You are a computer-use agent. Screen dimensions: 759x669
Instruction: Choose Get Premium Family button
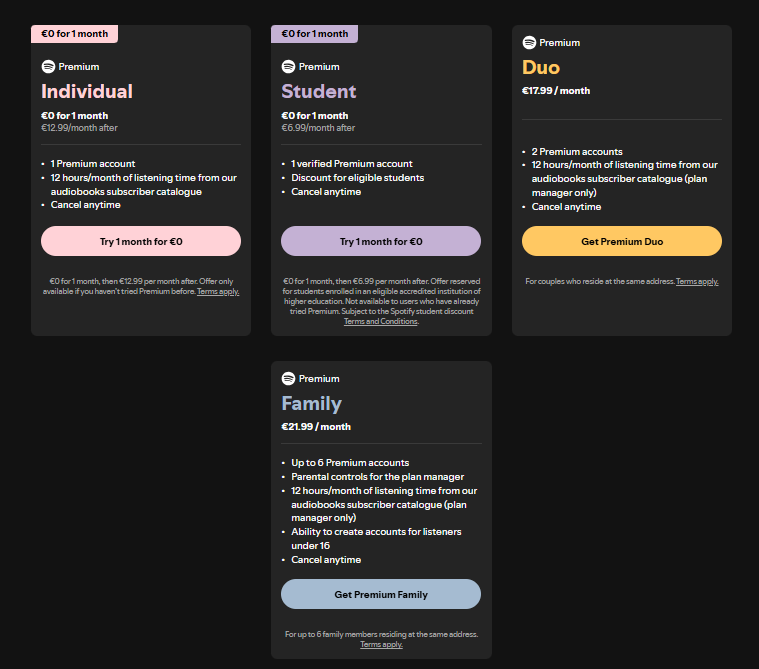(380, 594)
